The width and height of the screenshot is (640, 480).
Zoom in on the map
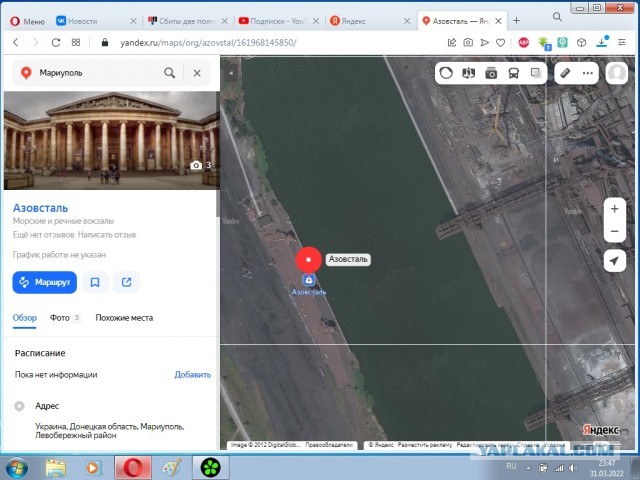pyautogui.click(x=615, y=209)
